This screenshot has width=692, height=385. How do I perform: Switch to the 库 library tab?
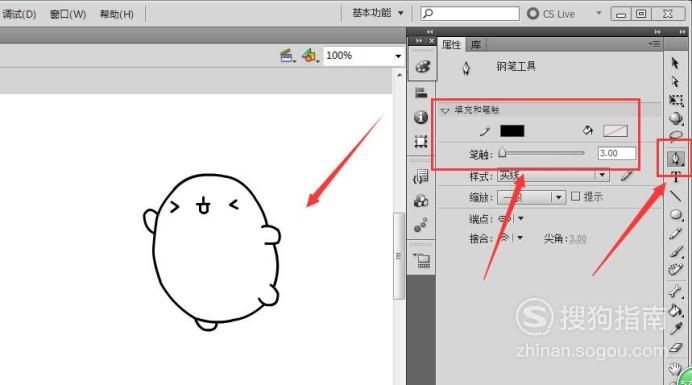point(476,45)
